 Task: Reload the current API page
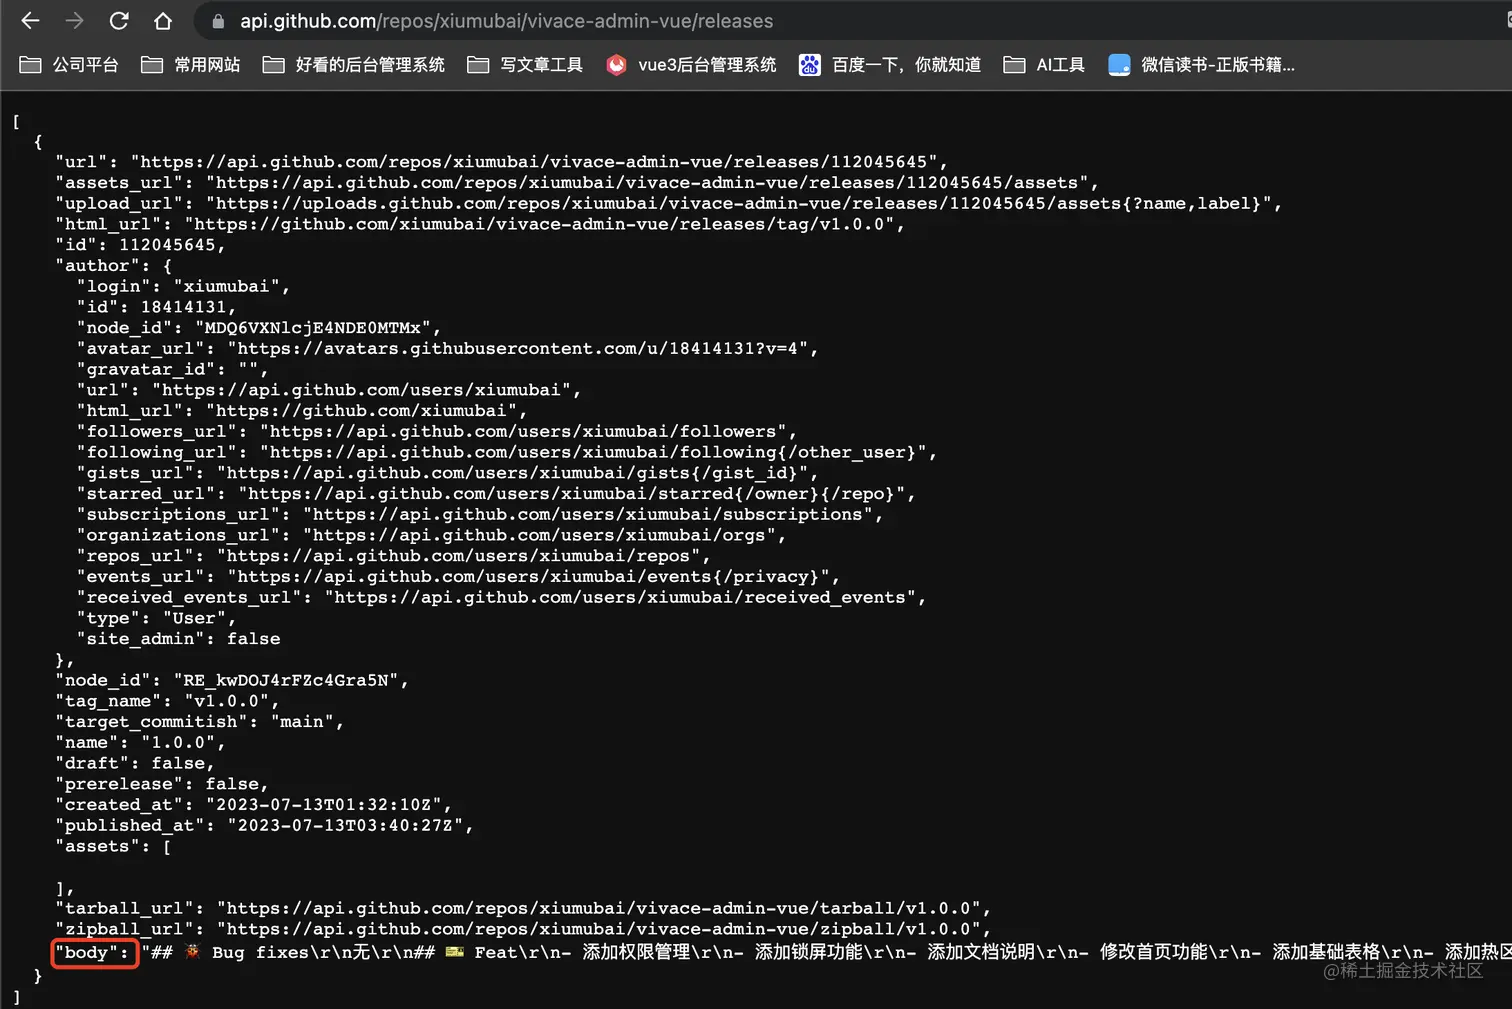point(119,20)
